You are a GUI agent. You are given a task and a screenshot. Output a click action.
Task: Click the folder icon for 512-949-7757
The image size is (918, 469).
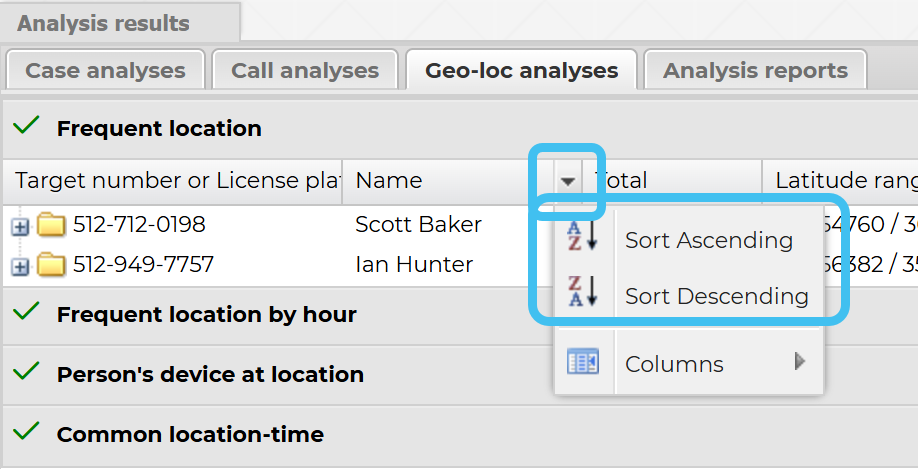click(51, 265)
